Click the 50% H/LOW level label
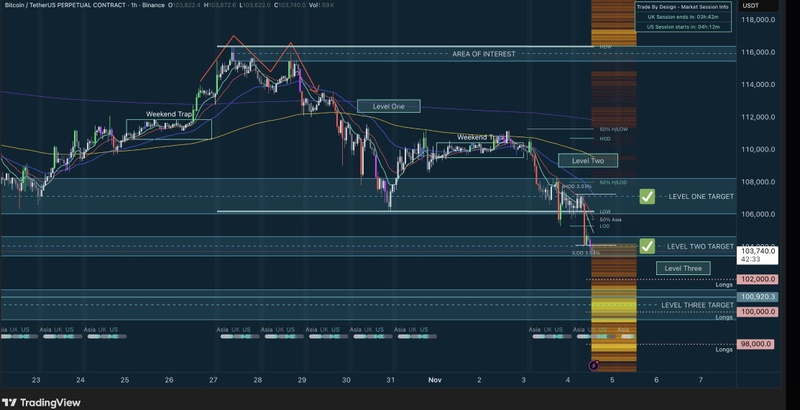 614,130
